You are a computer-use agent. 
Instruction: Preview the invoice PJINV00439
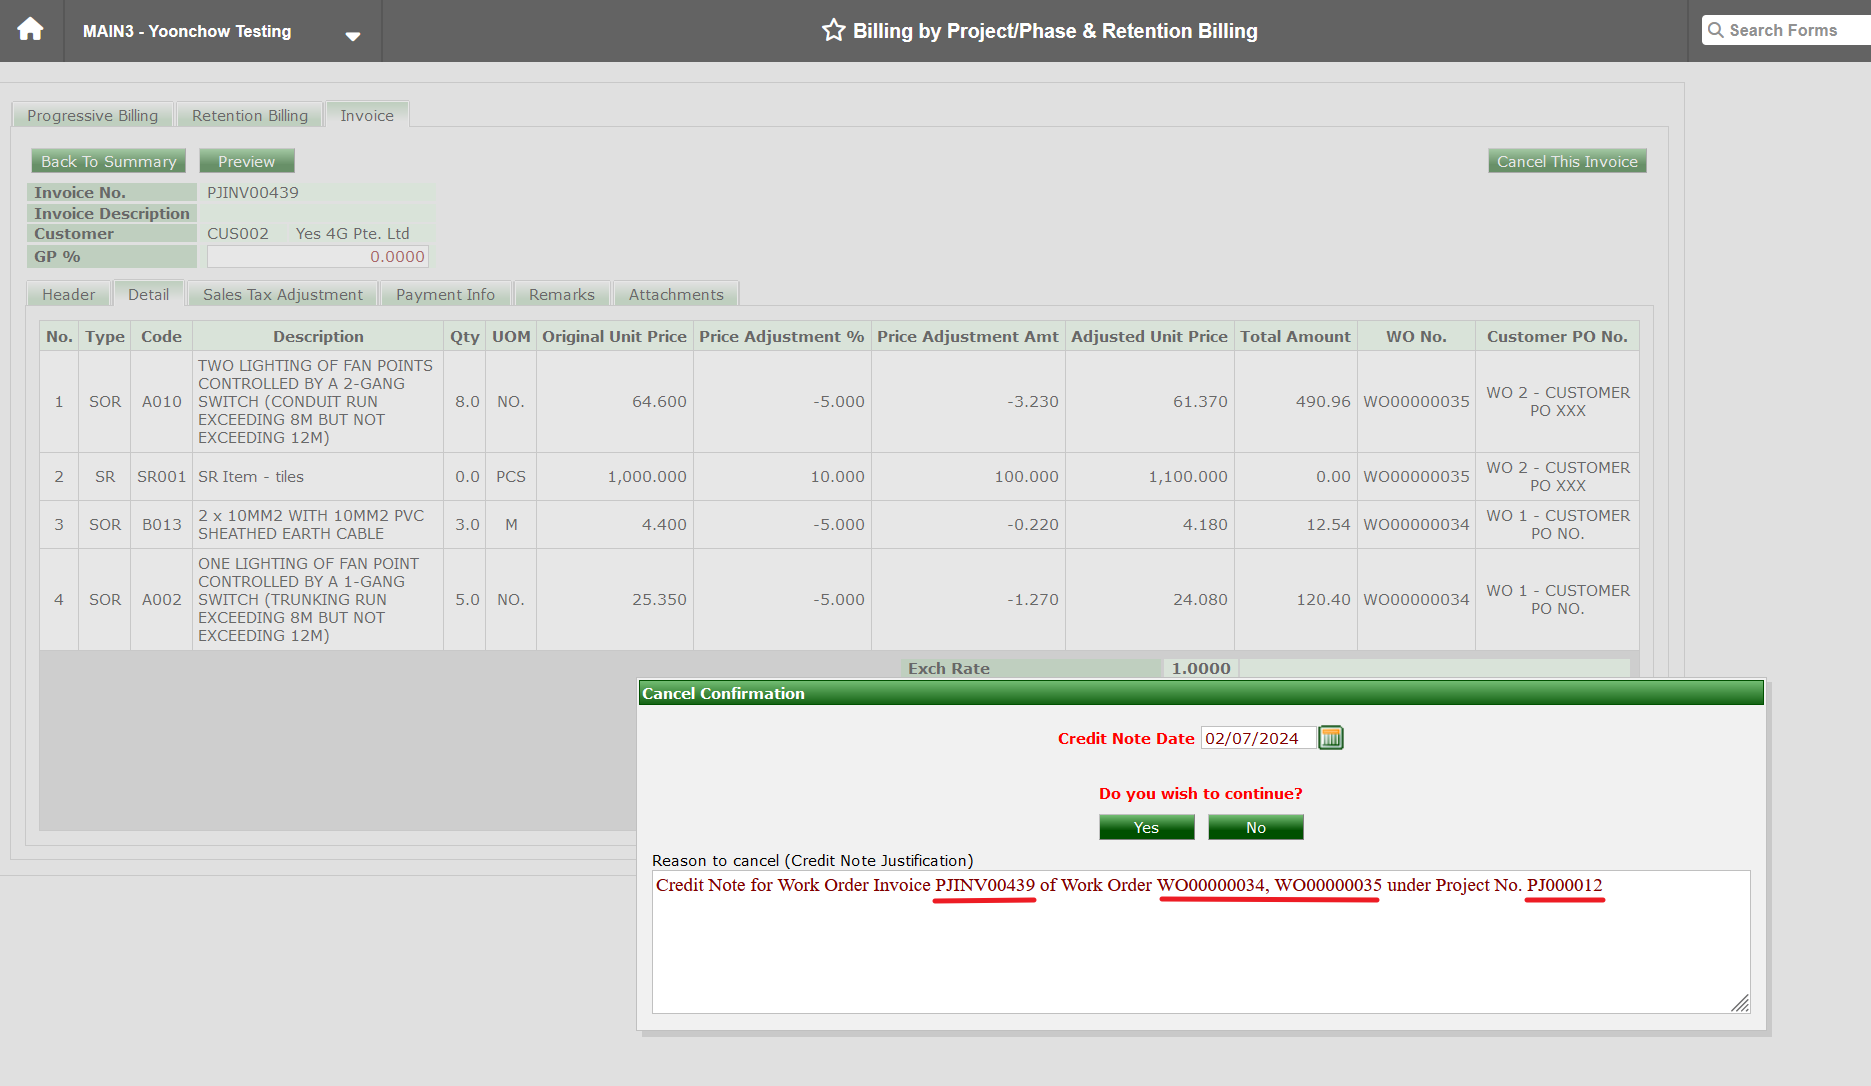click(246, 160)
